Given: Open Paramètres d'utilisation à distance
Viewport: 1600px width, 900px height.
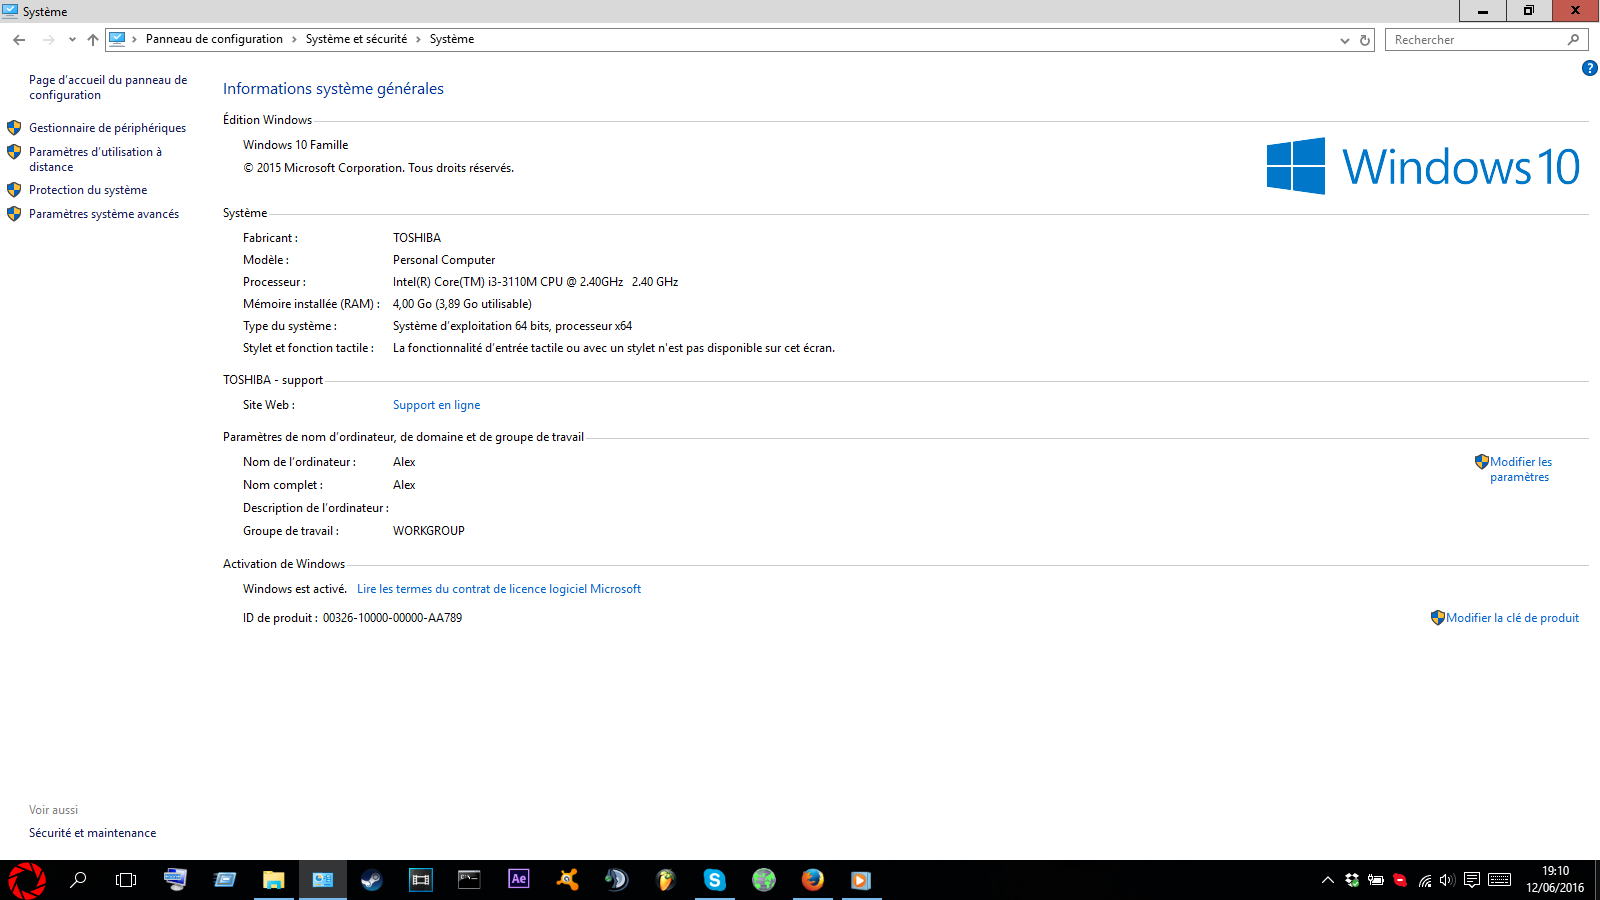Looking at the screenshot, I should [x=95, y=159].
